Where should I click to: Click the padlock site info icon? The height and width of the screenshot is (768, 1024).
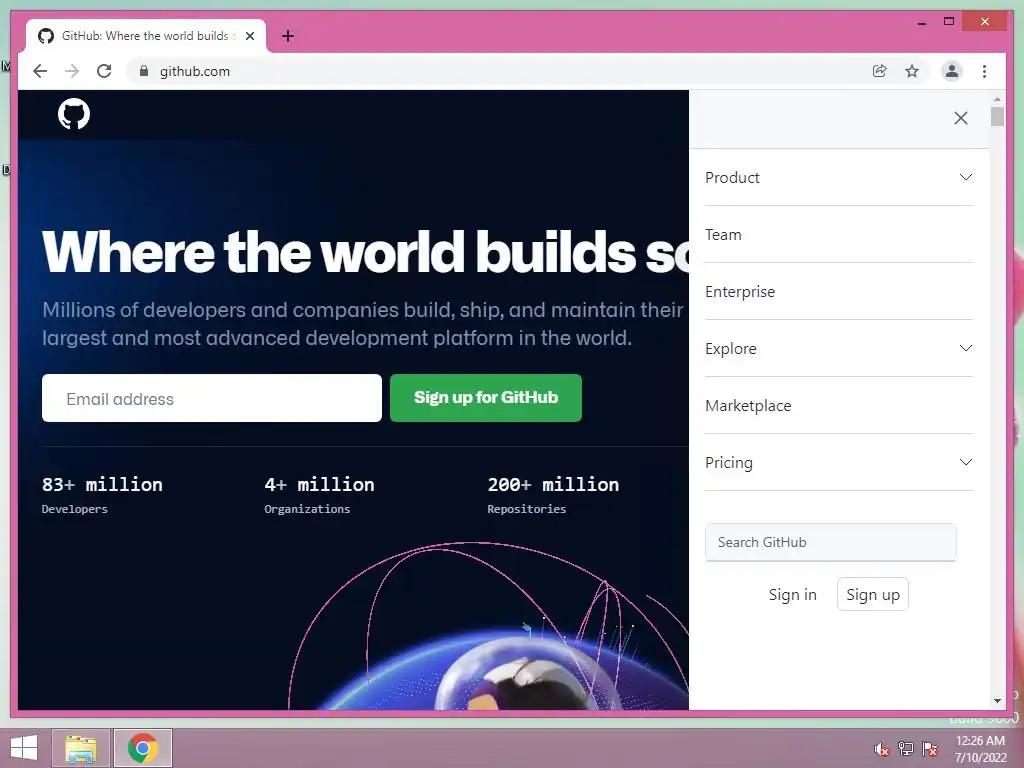click(144, 71)
